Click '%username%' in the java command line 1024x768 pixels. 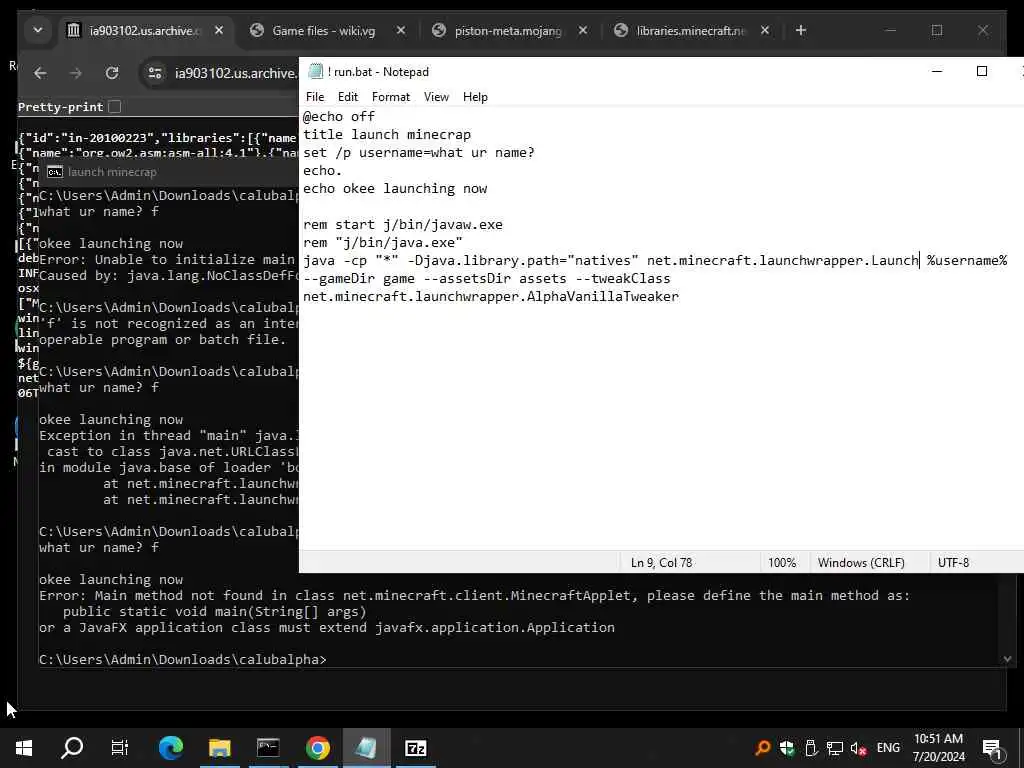967,261
